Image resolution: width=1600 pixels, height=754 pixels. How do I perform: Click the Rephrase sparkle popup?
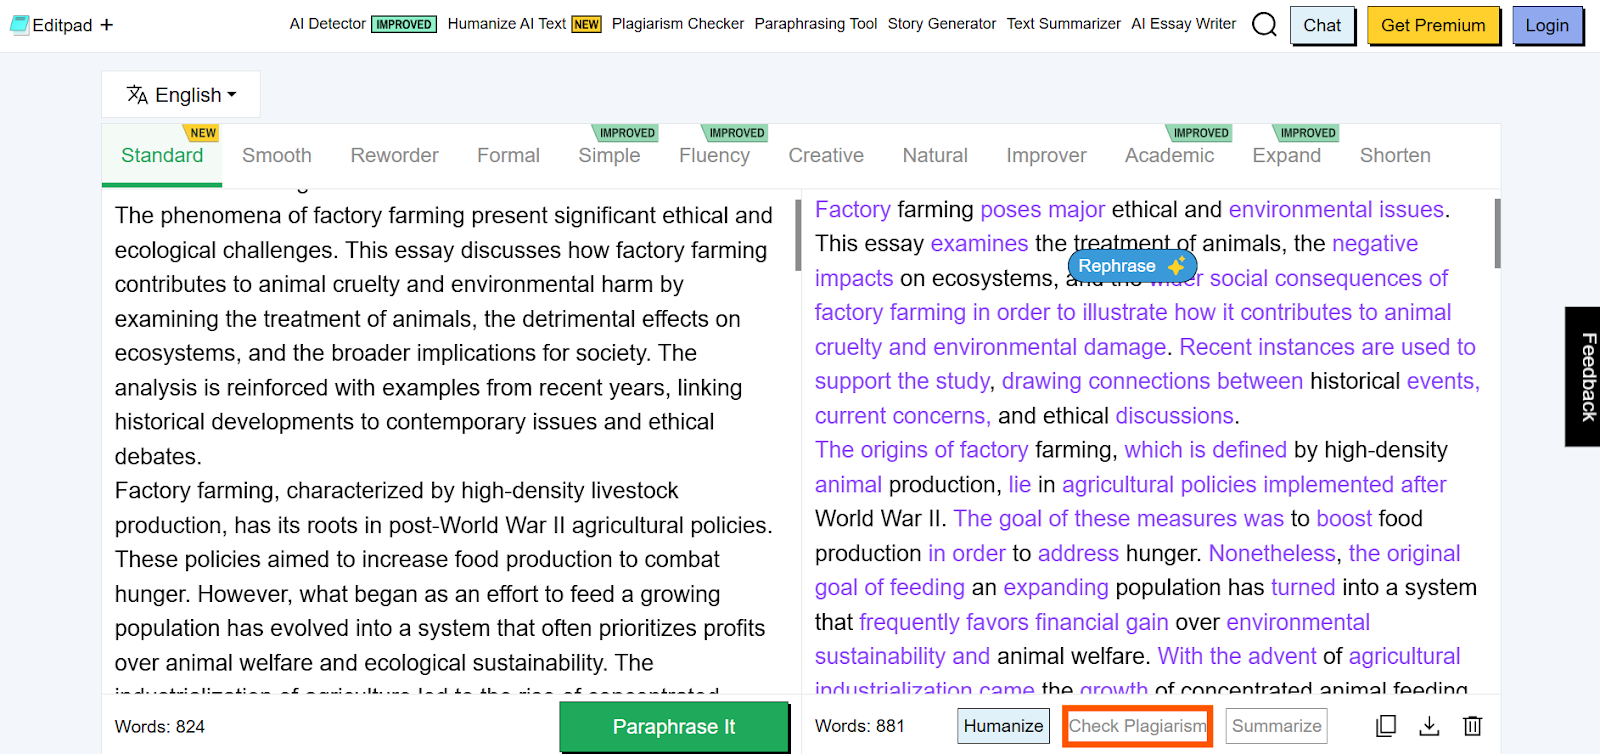pos(1132,266)
